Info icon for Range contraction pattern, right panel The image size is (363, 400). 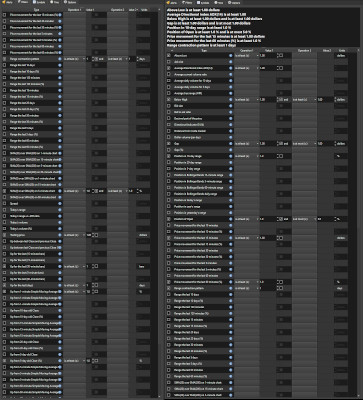(231, 288)
